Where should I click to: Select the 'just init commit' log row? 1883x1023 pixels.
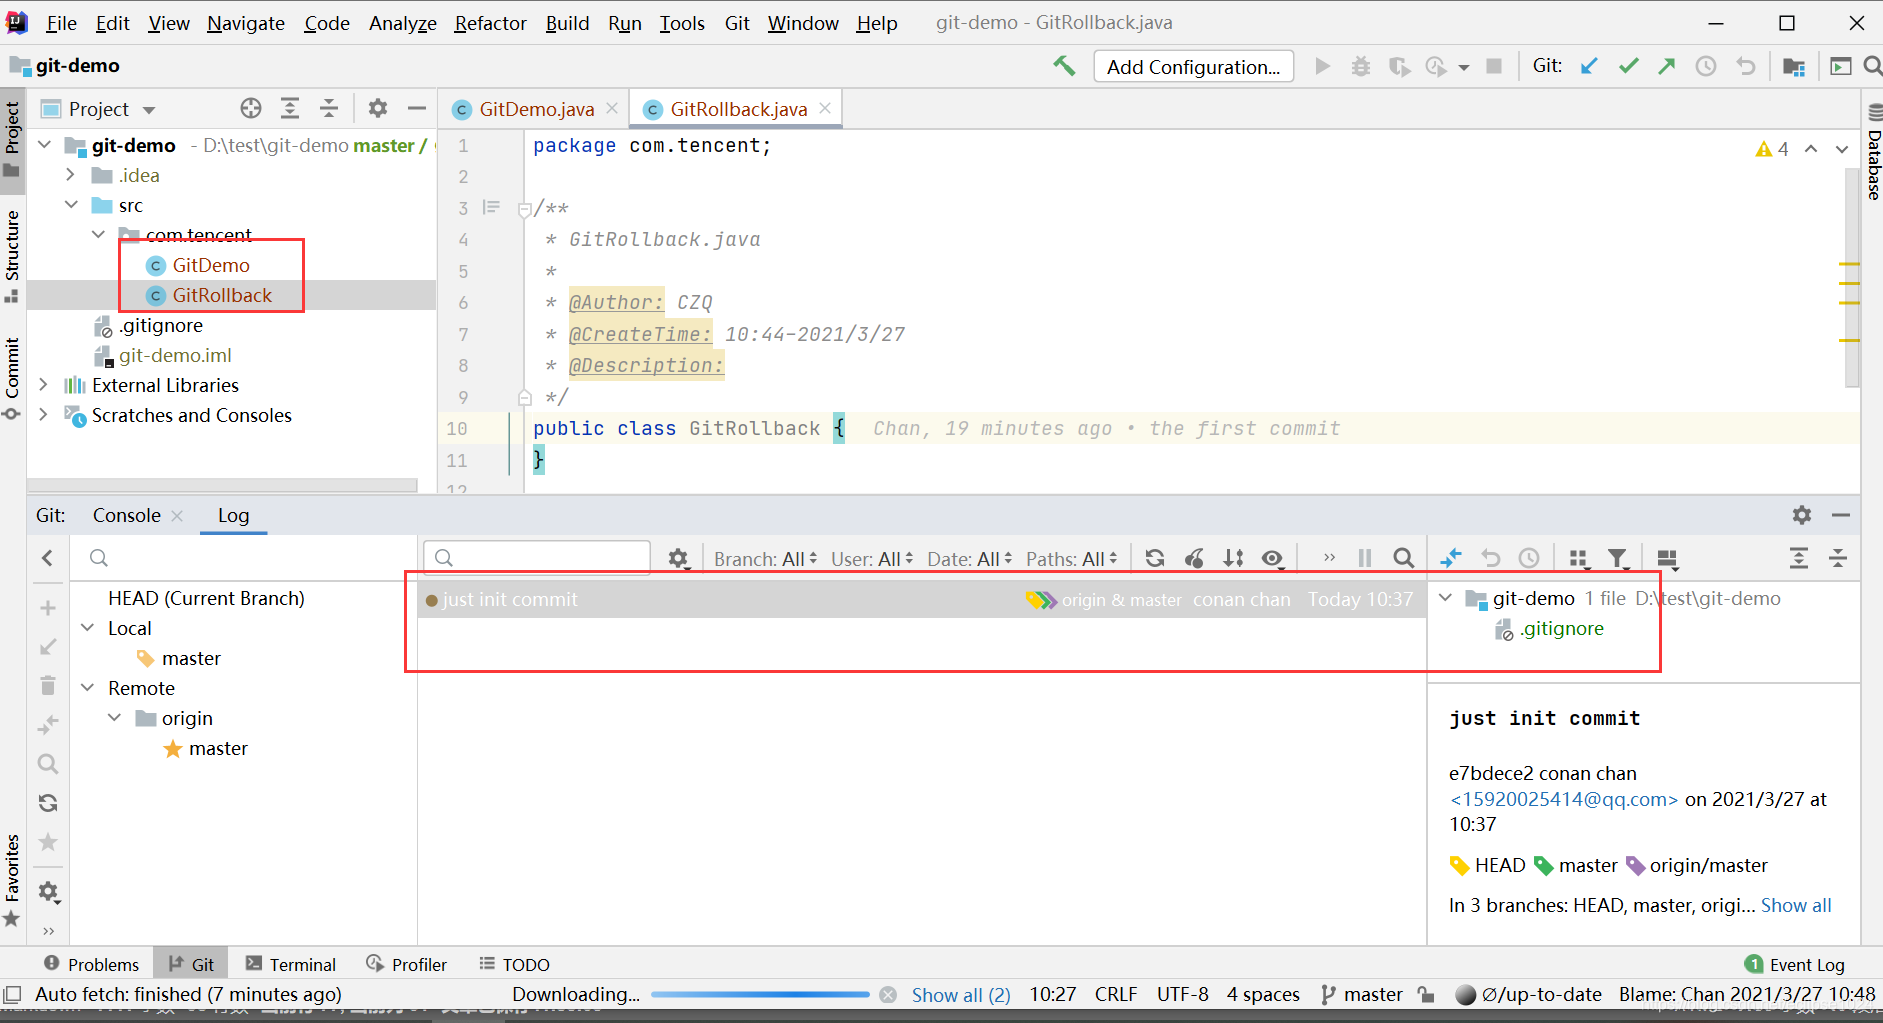pos(921,599)
